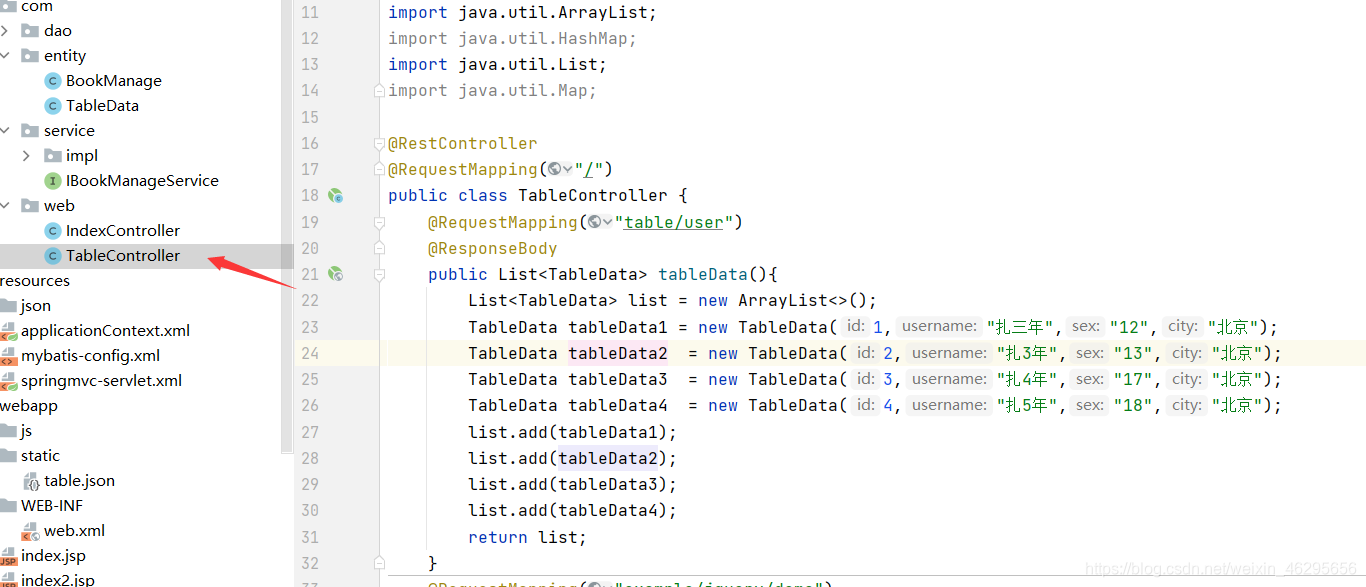The height and width of the screenshot is (587, 1366).
Task: Click Spring bean gutter icon on line 18
Action: [336, 196]
